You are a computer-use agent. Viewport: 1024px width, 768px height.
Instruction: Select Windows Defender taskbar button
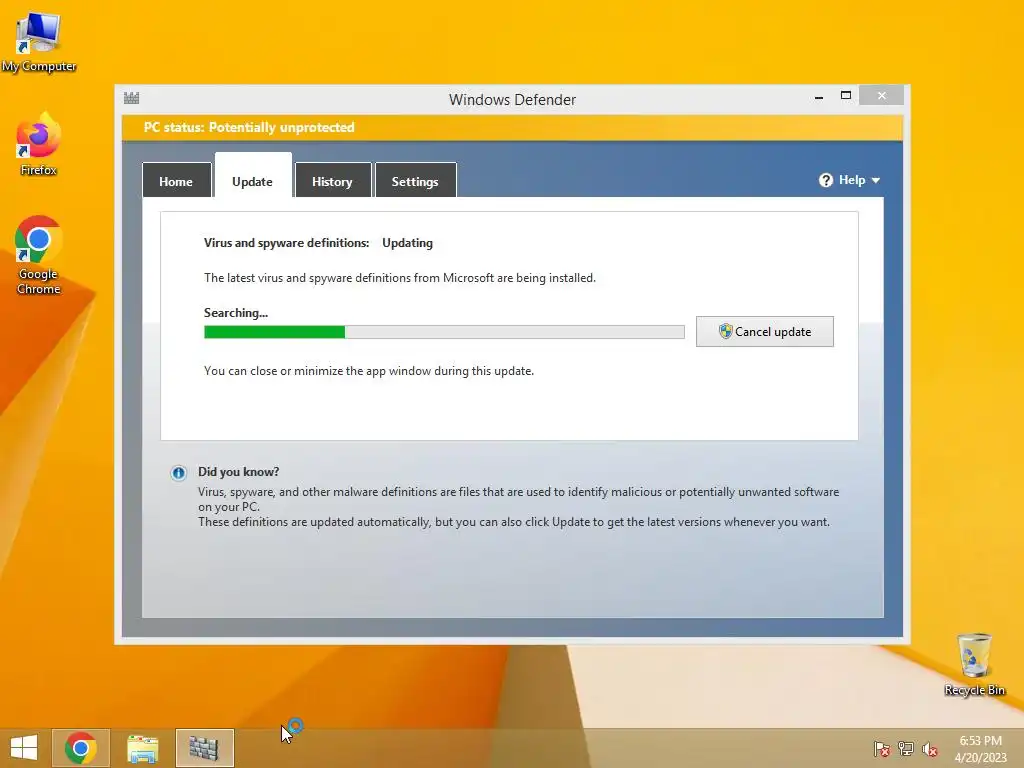click(204, 748)
